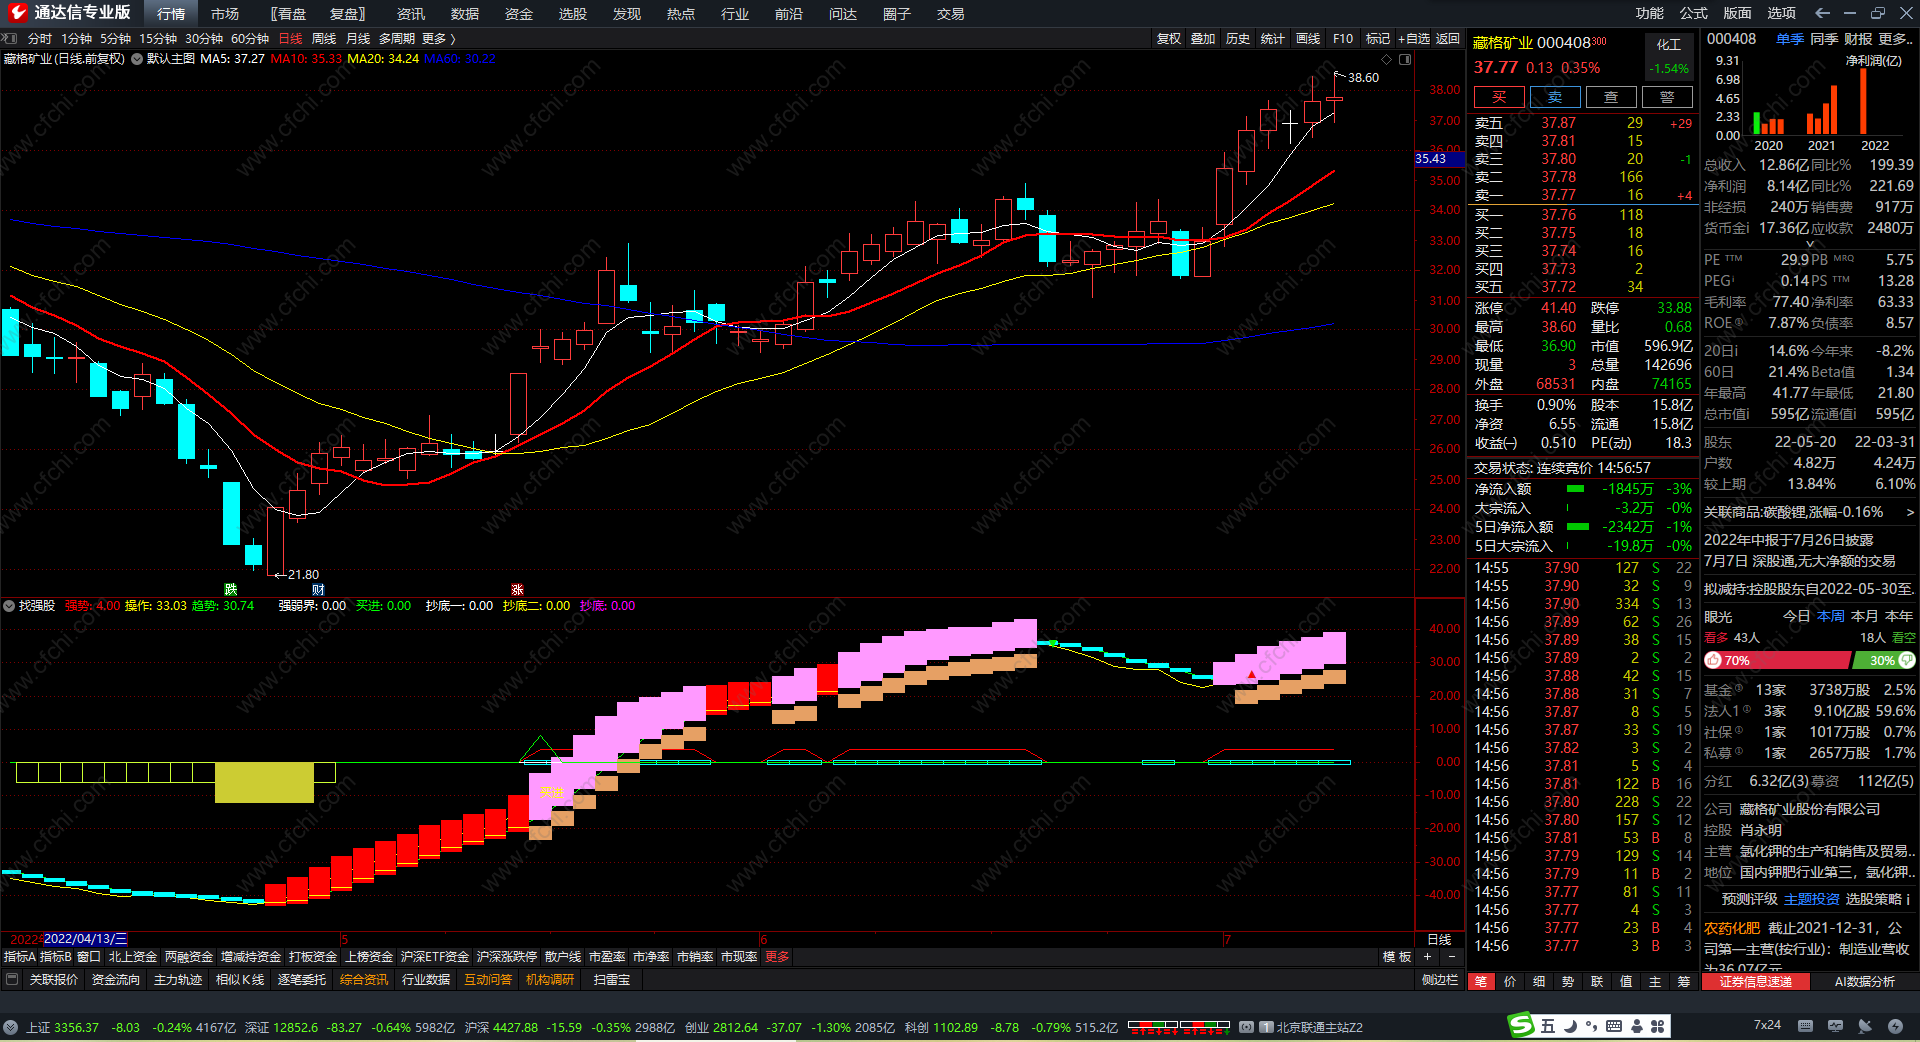The width and height of the screenshot is (1920, 1042).
Task: Open the 选项 menu
Action: click(1782, 13)
